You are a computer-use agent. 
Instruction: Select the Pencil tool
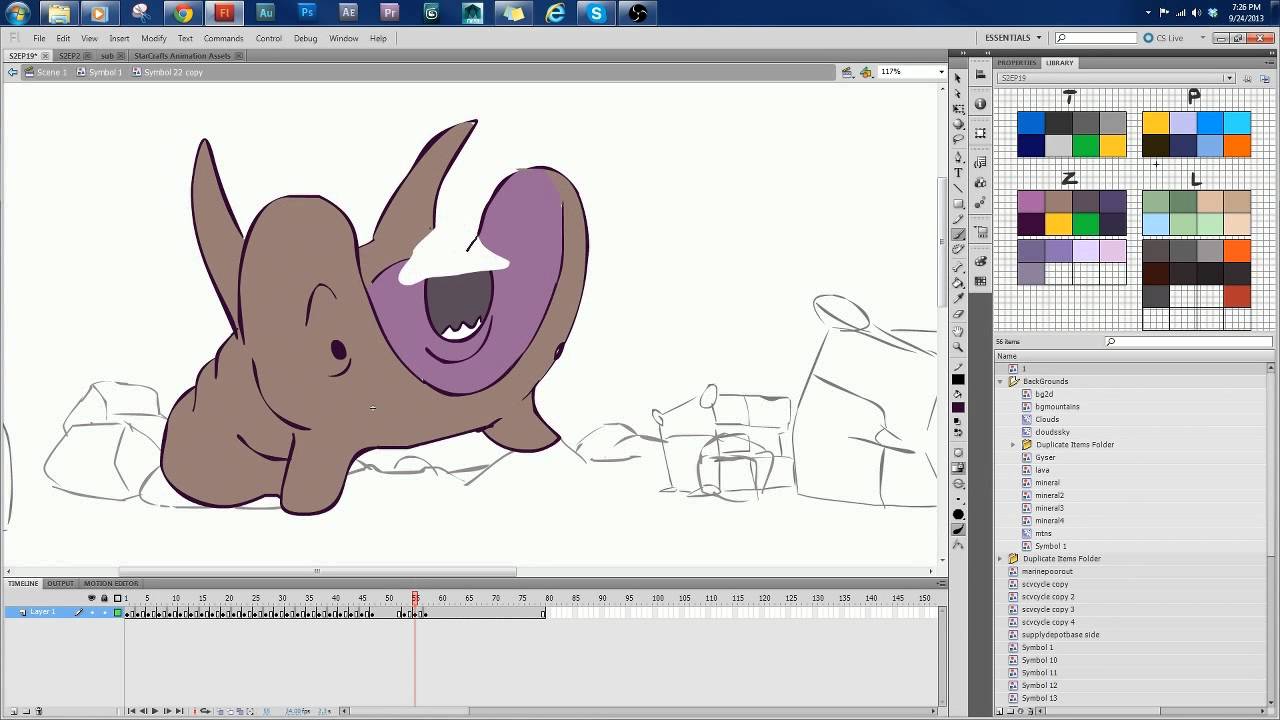tap(958, 219)
